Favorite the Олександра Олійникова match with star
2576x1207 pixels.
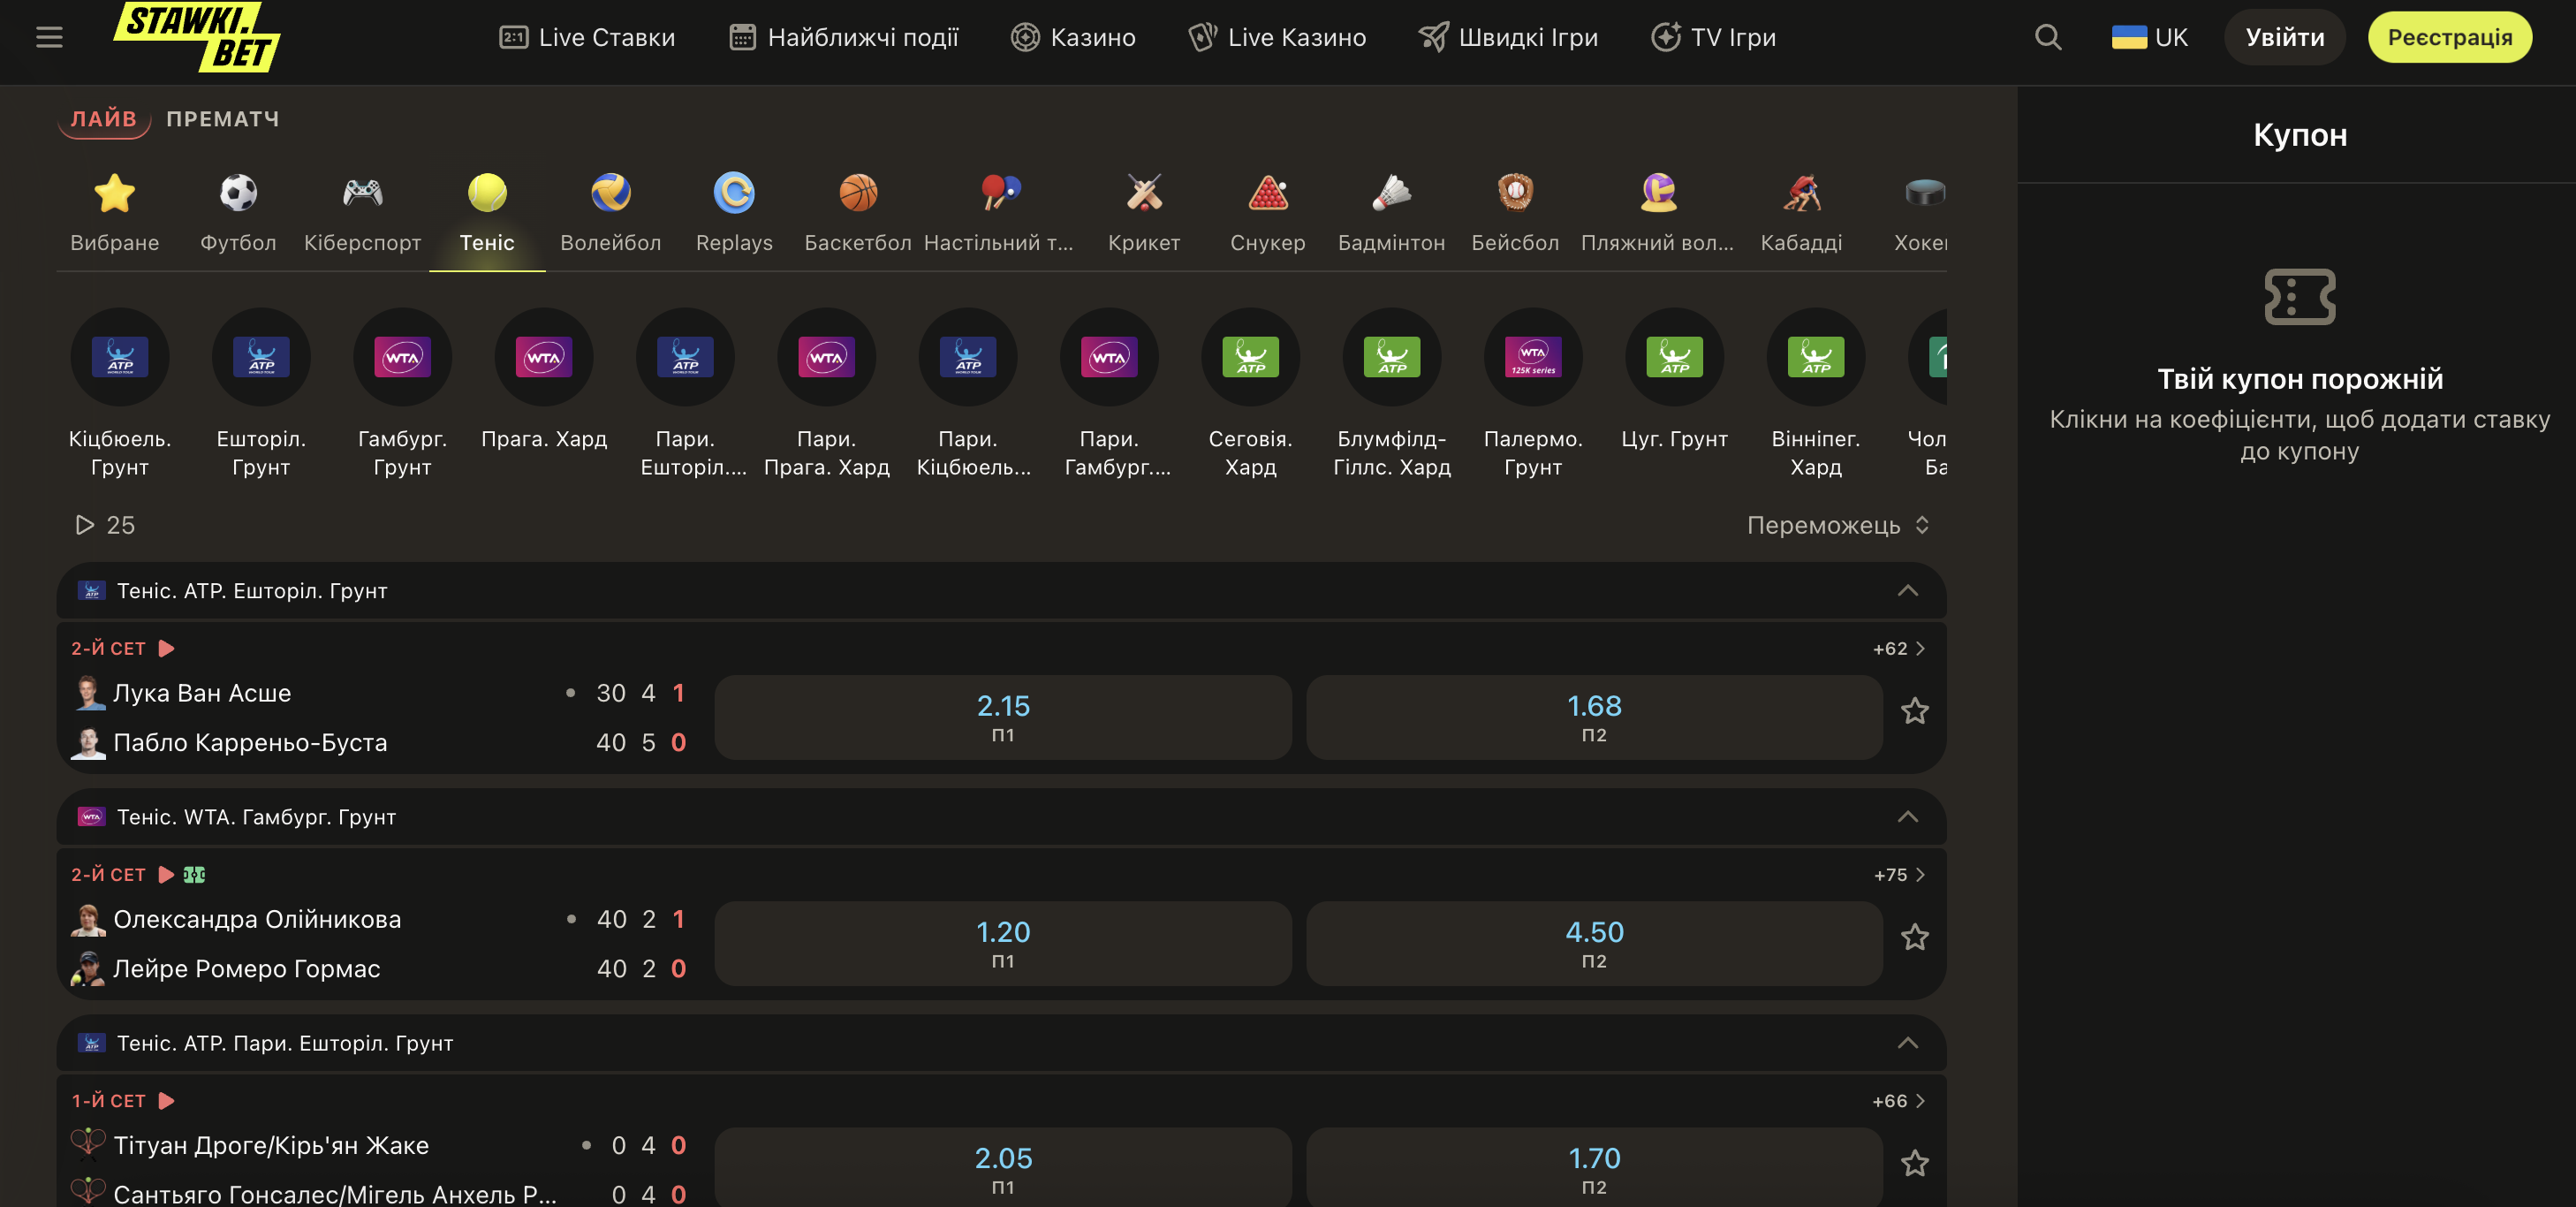1914,937
